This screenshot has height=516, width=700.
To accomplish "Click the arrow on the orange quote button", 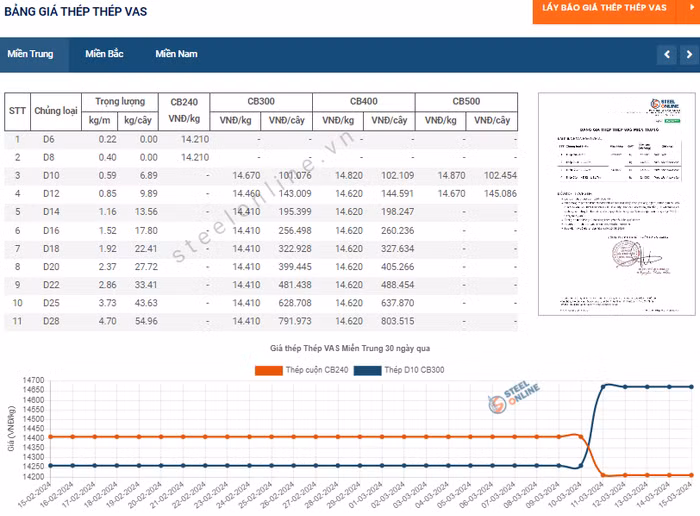I will pos(690,8).
